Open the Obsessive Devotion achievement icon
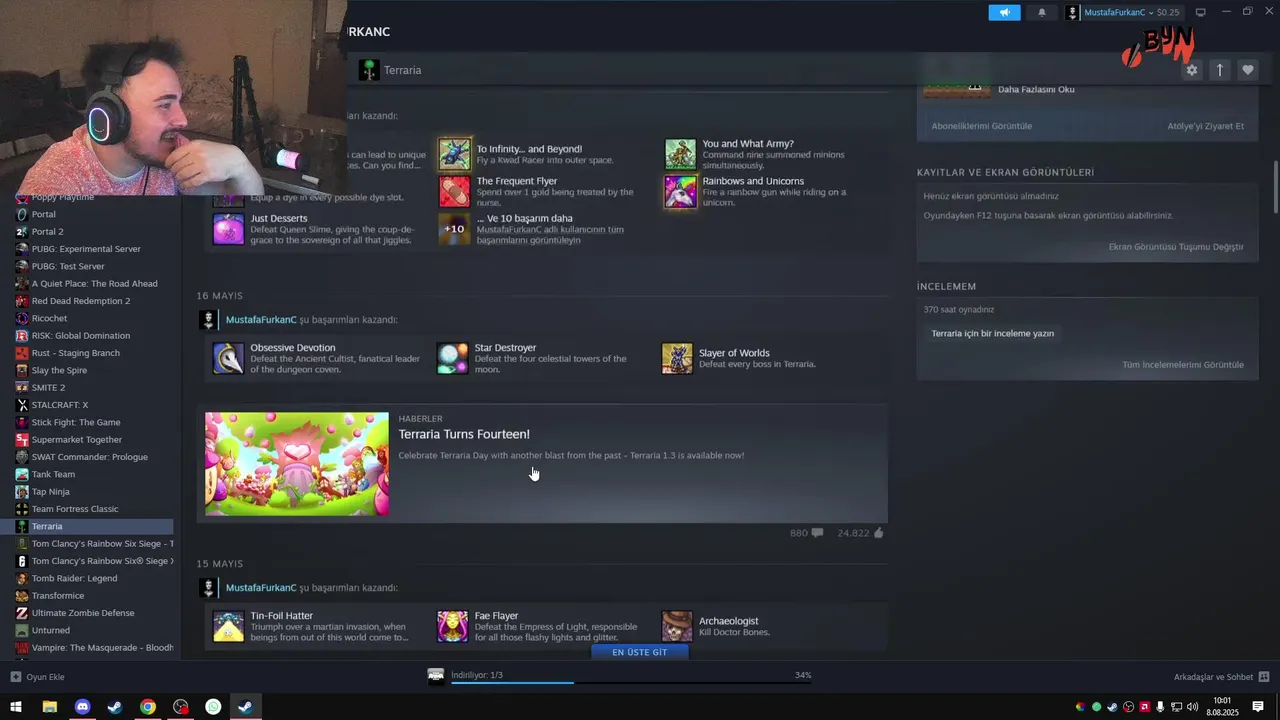This screenshot has height=720, width=1280. click(x=228, y=358)
